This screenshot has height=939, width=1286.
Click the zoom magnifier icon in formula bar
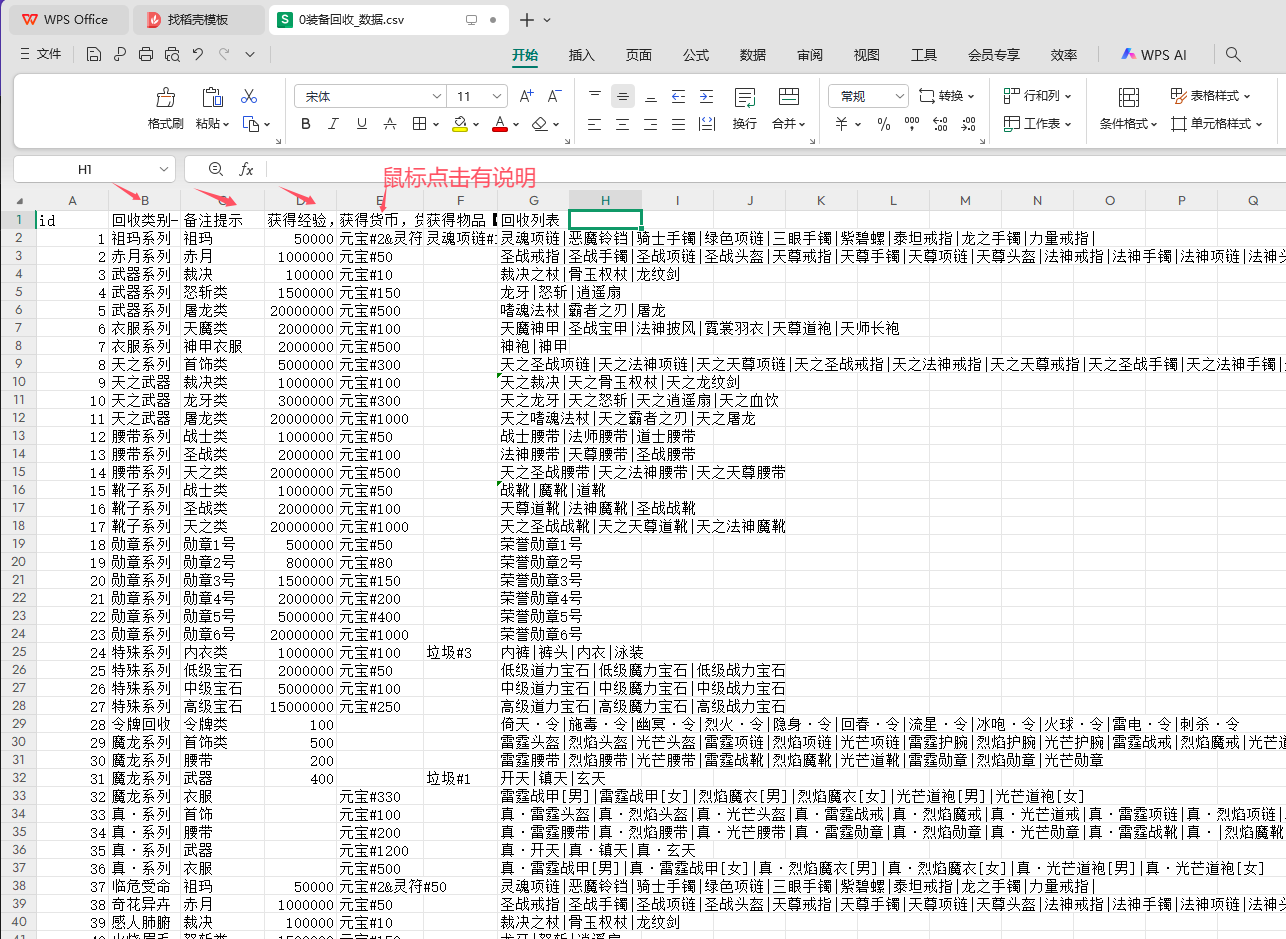click(x=216, y=169)
